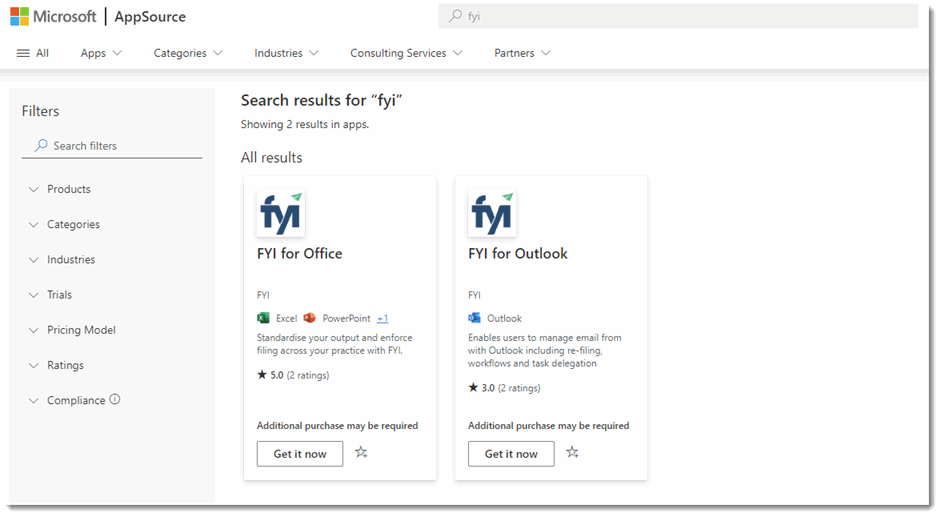This screenshot has height=517, width=941.
Task: Open the FYI for Office title
Action: [x=299, y=253]
